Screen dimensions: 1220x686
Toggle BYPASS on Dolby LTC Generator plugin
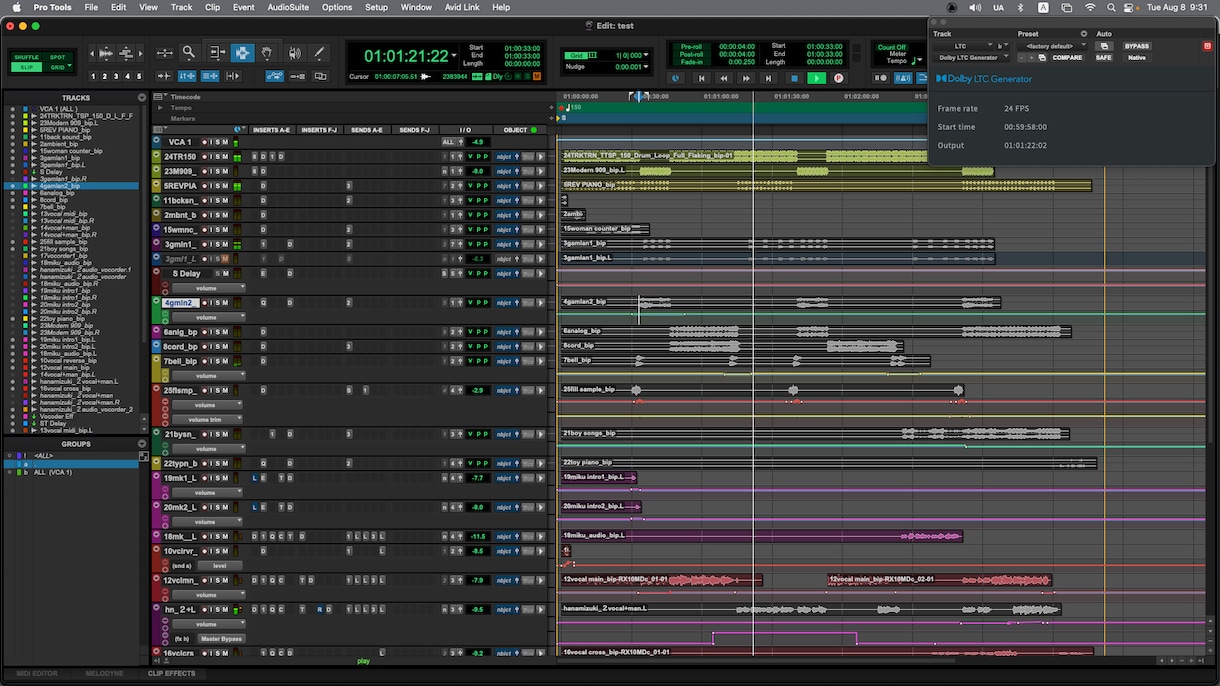click(1137, 46)
